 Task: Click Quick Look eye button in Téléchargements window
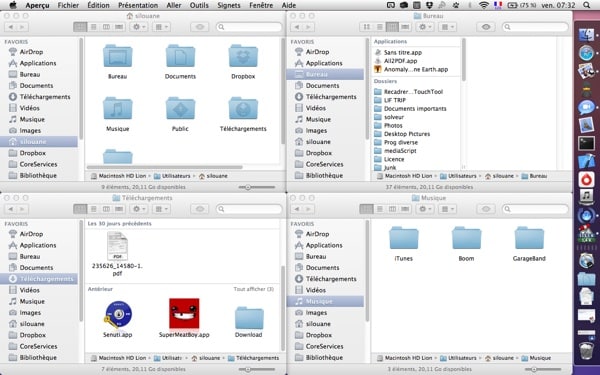point(200,209)
